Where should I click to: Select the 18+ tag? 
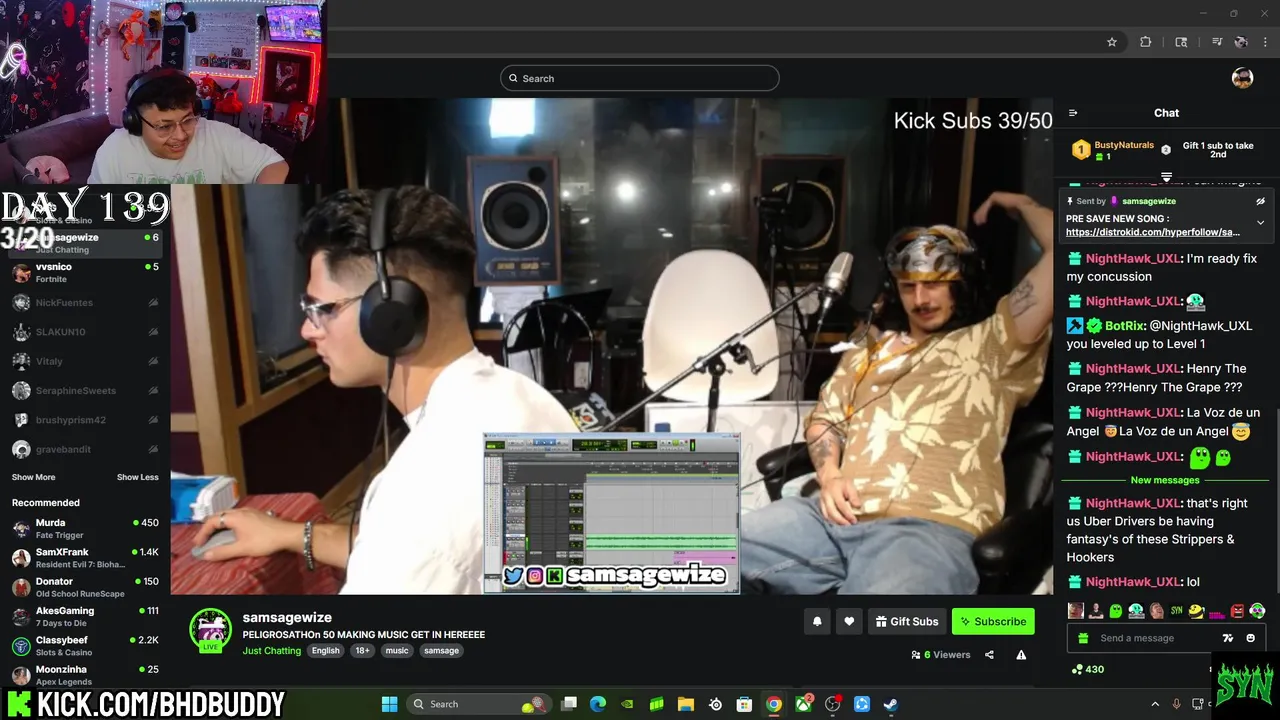pos(362,650)
